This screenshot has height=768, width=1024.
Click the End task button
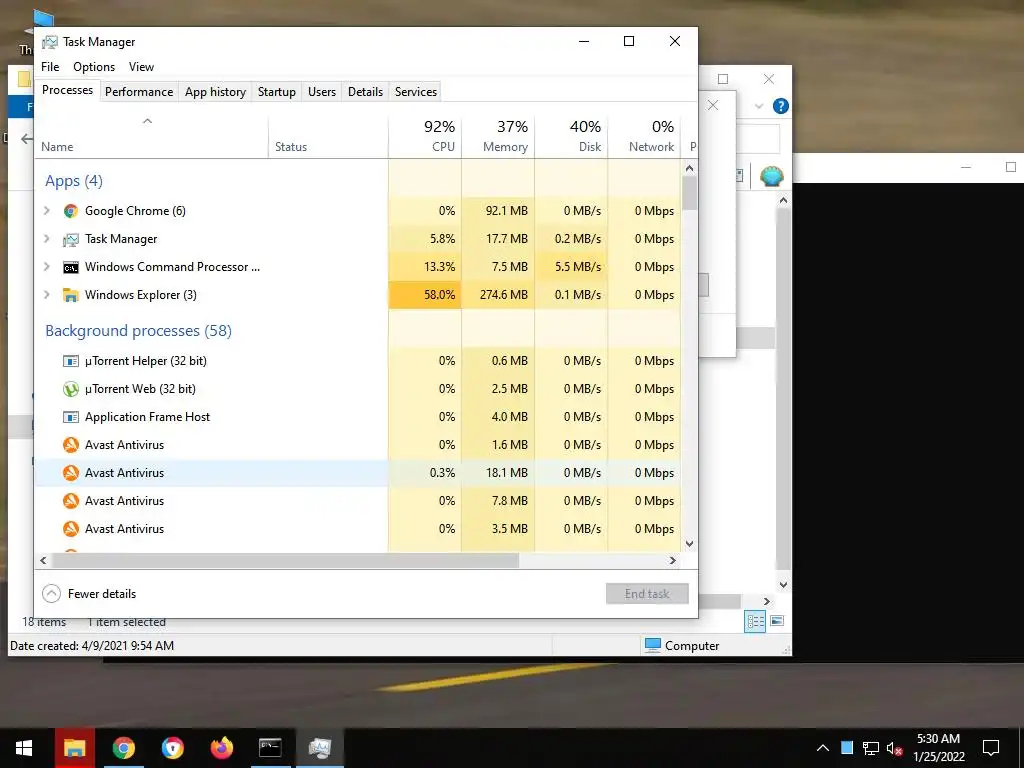[x=647, y=594]
